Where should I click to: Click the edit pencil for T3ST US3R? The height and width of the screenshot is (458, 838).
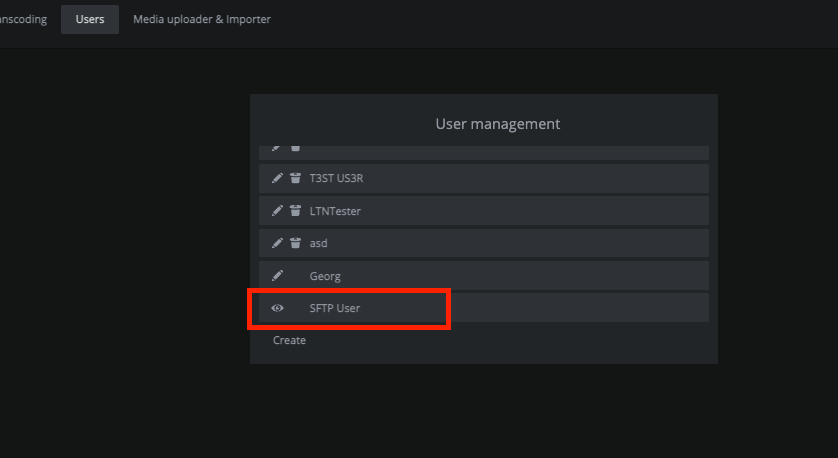tap(278, 179)
